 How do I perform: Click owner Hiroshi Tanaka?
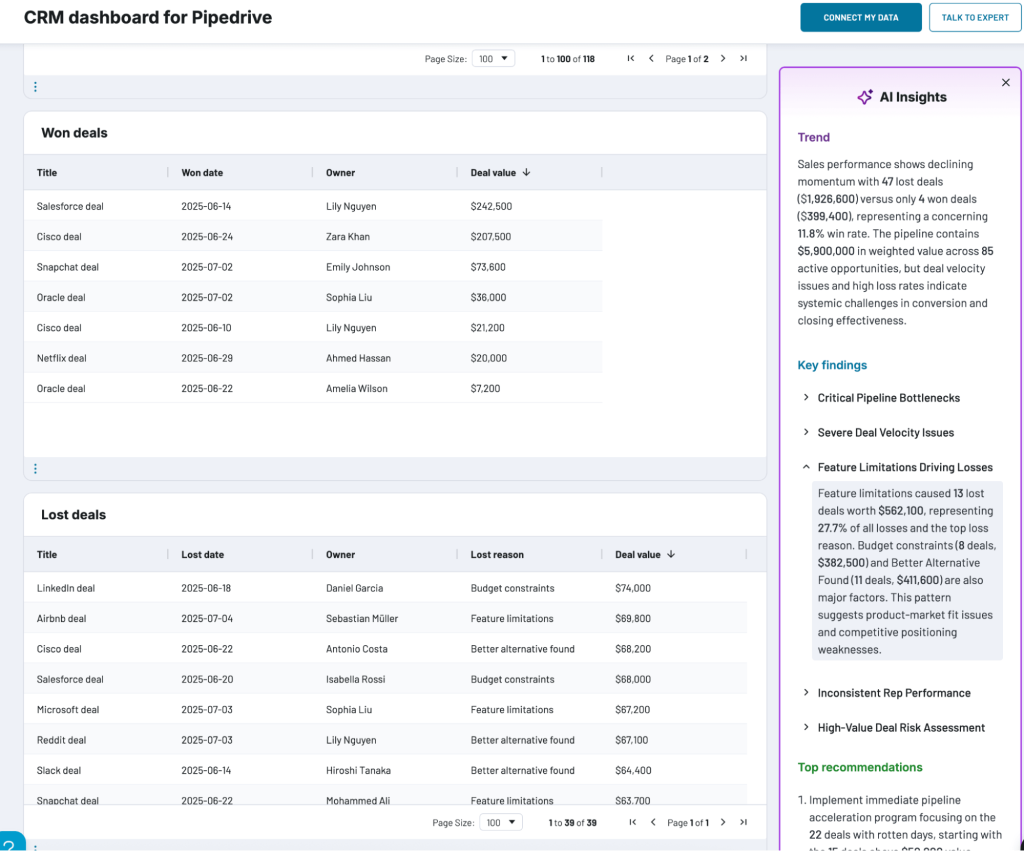(358, 771)
